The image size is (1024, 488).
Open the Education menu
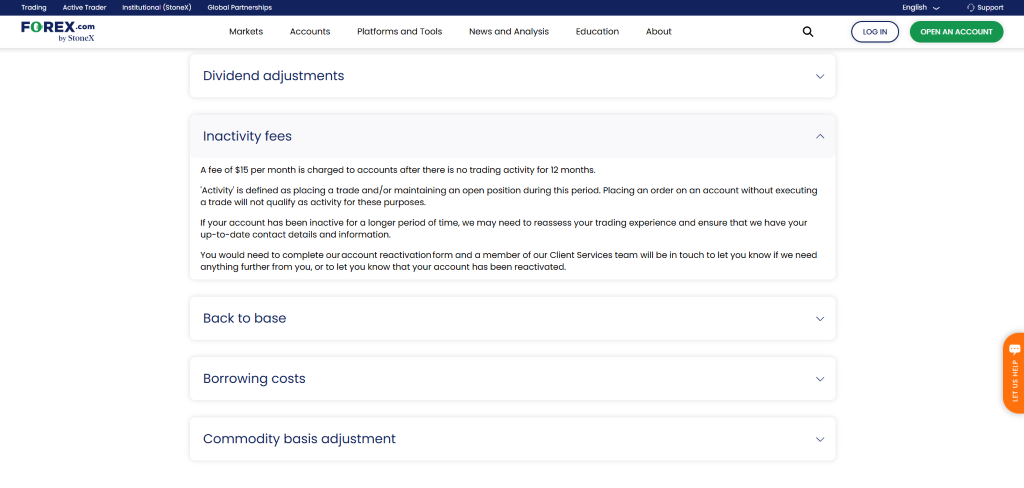click(x=597, y=32)
